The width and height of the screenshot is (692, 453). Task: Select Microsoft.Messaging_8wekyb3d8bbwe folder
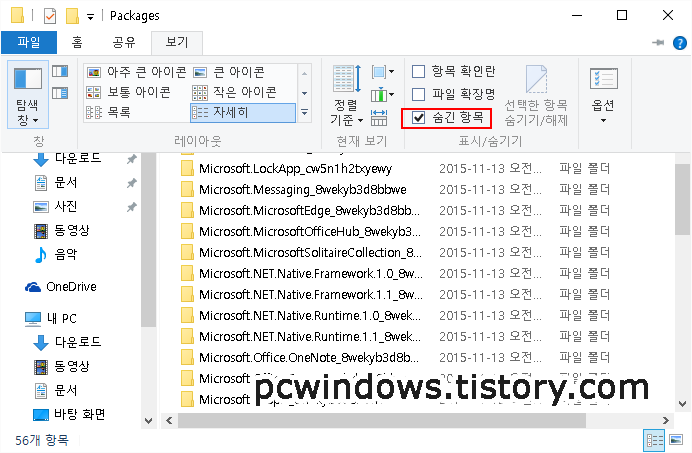tap(303, 190)
